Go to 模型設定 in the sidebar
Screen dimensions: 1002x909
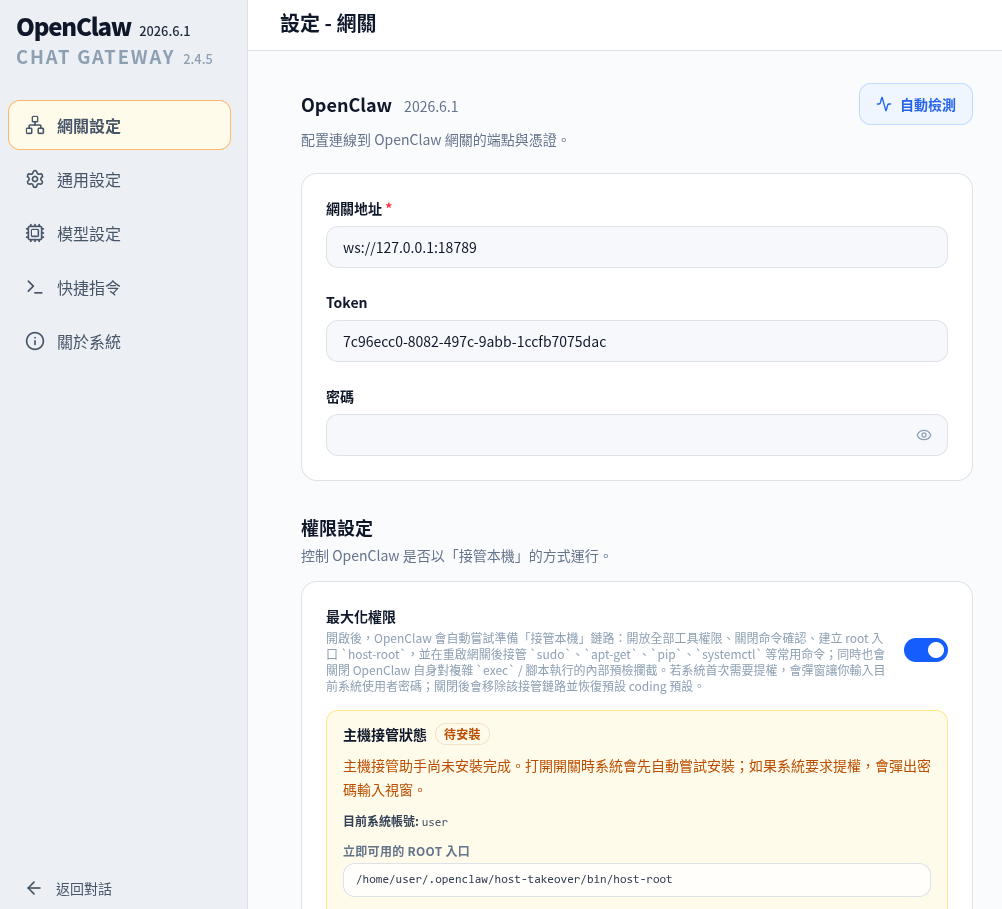tap(119, 233)
